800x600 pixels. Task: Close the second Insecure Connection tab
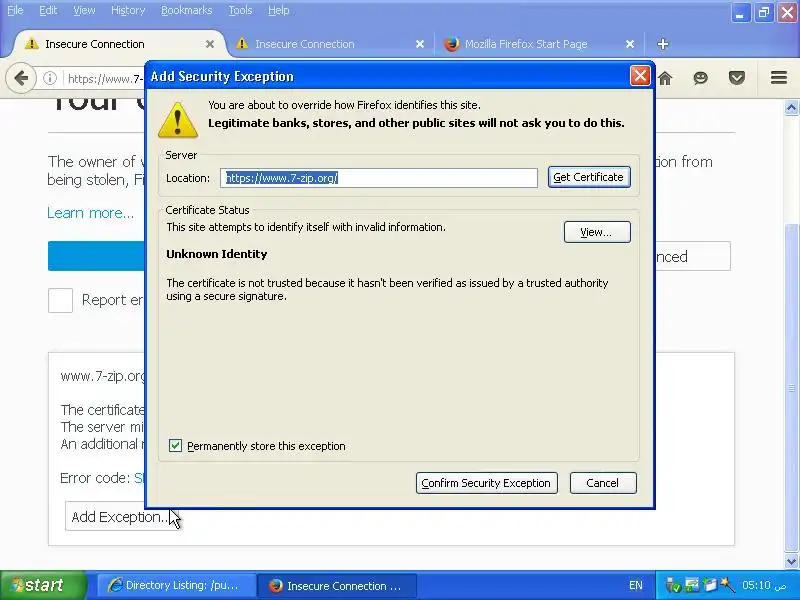pyautogui.click(x=420, y=44)
